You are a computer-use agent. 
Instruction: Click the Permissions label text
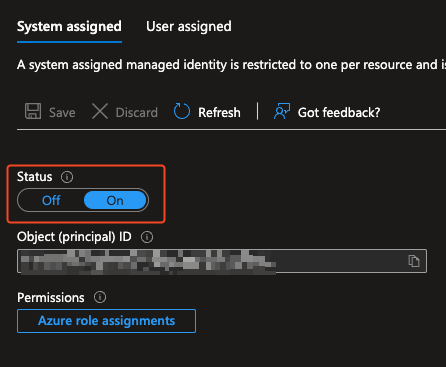coord(51,297)
